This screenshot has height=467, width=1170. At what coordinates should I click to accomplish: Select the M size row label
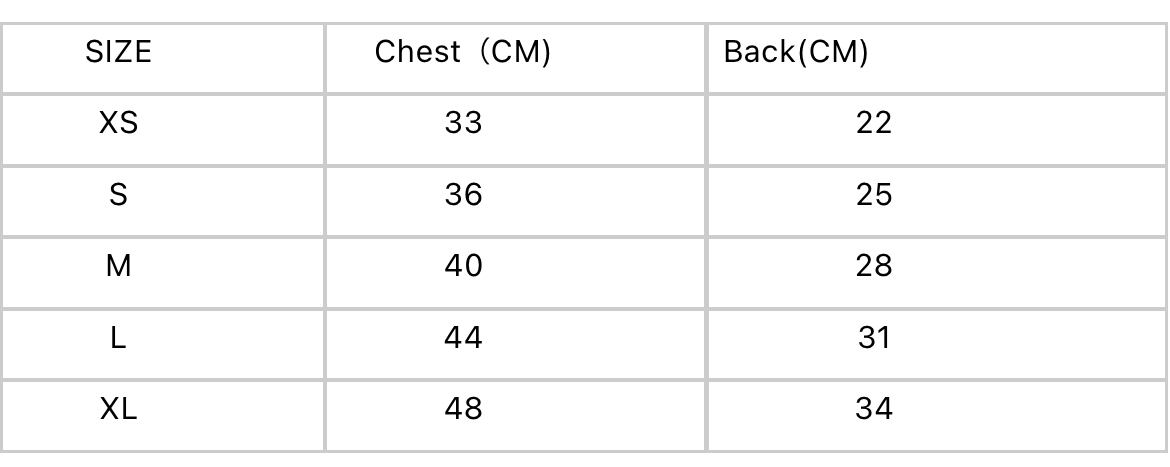point(118,267)
